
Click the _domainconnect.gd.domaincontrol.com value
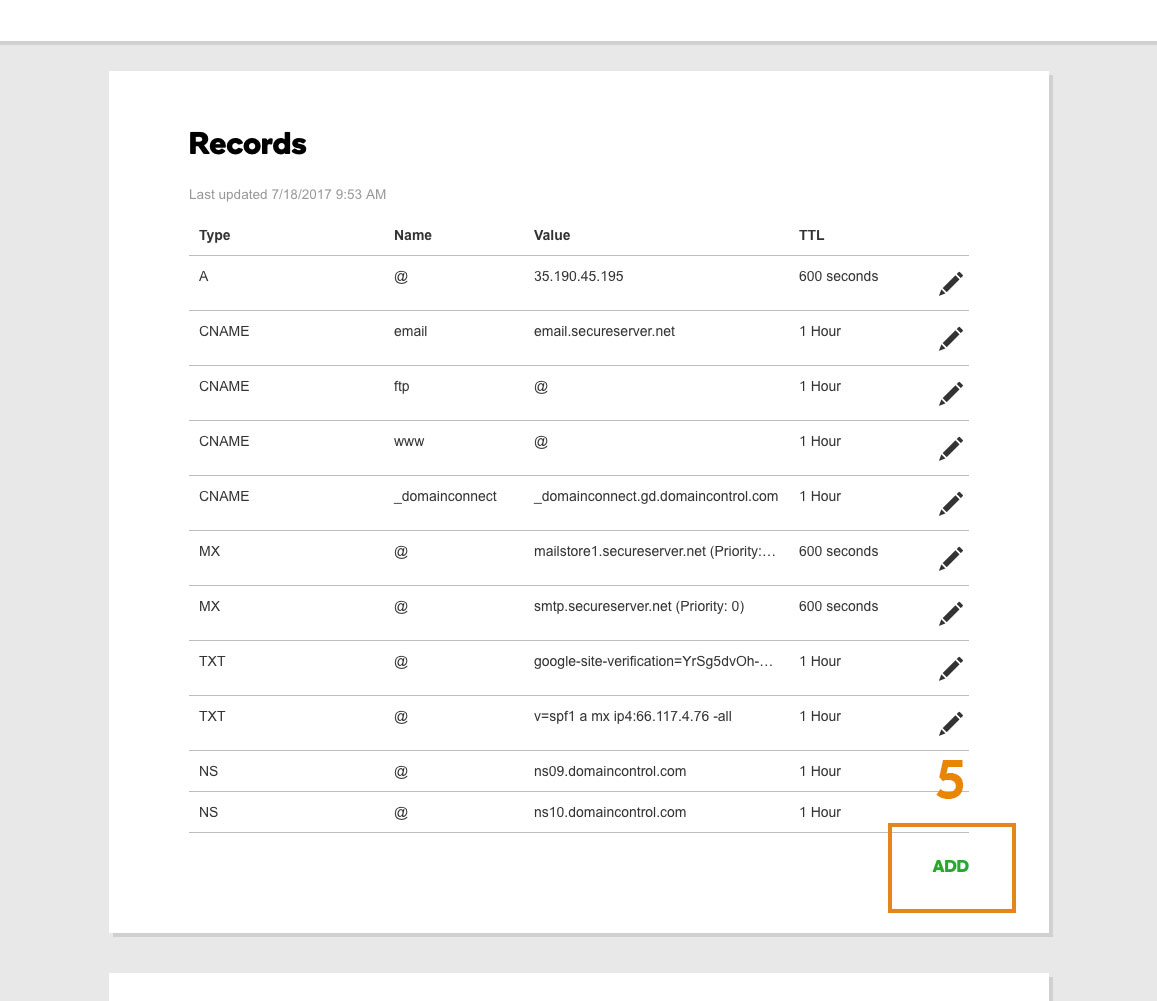[x=656, y=496]
